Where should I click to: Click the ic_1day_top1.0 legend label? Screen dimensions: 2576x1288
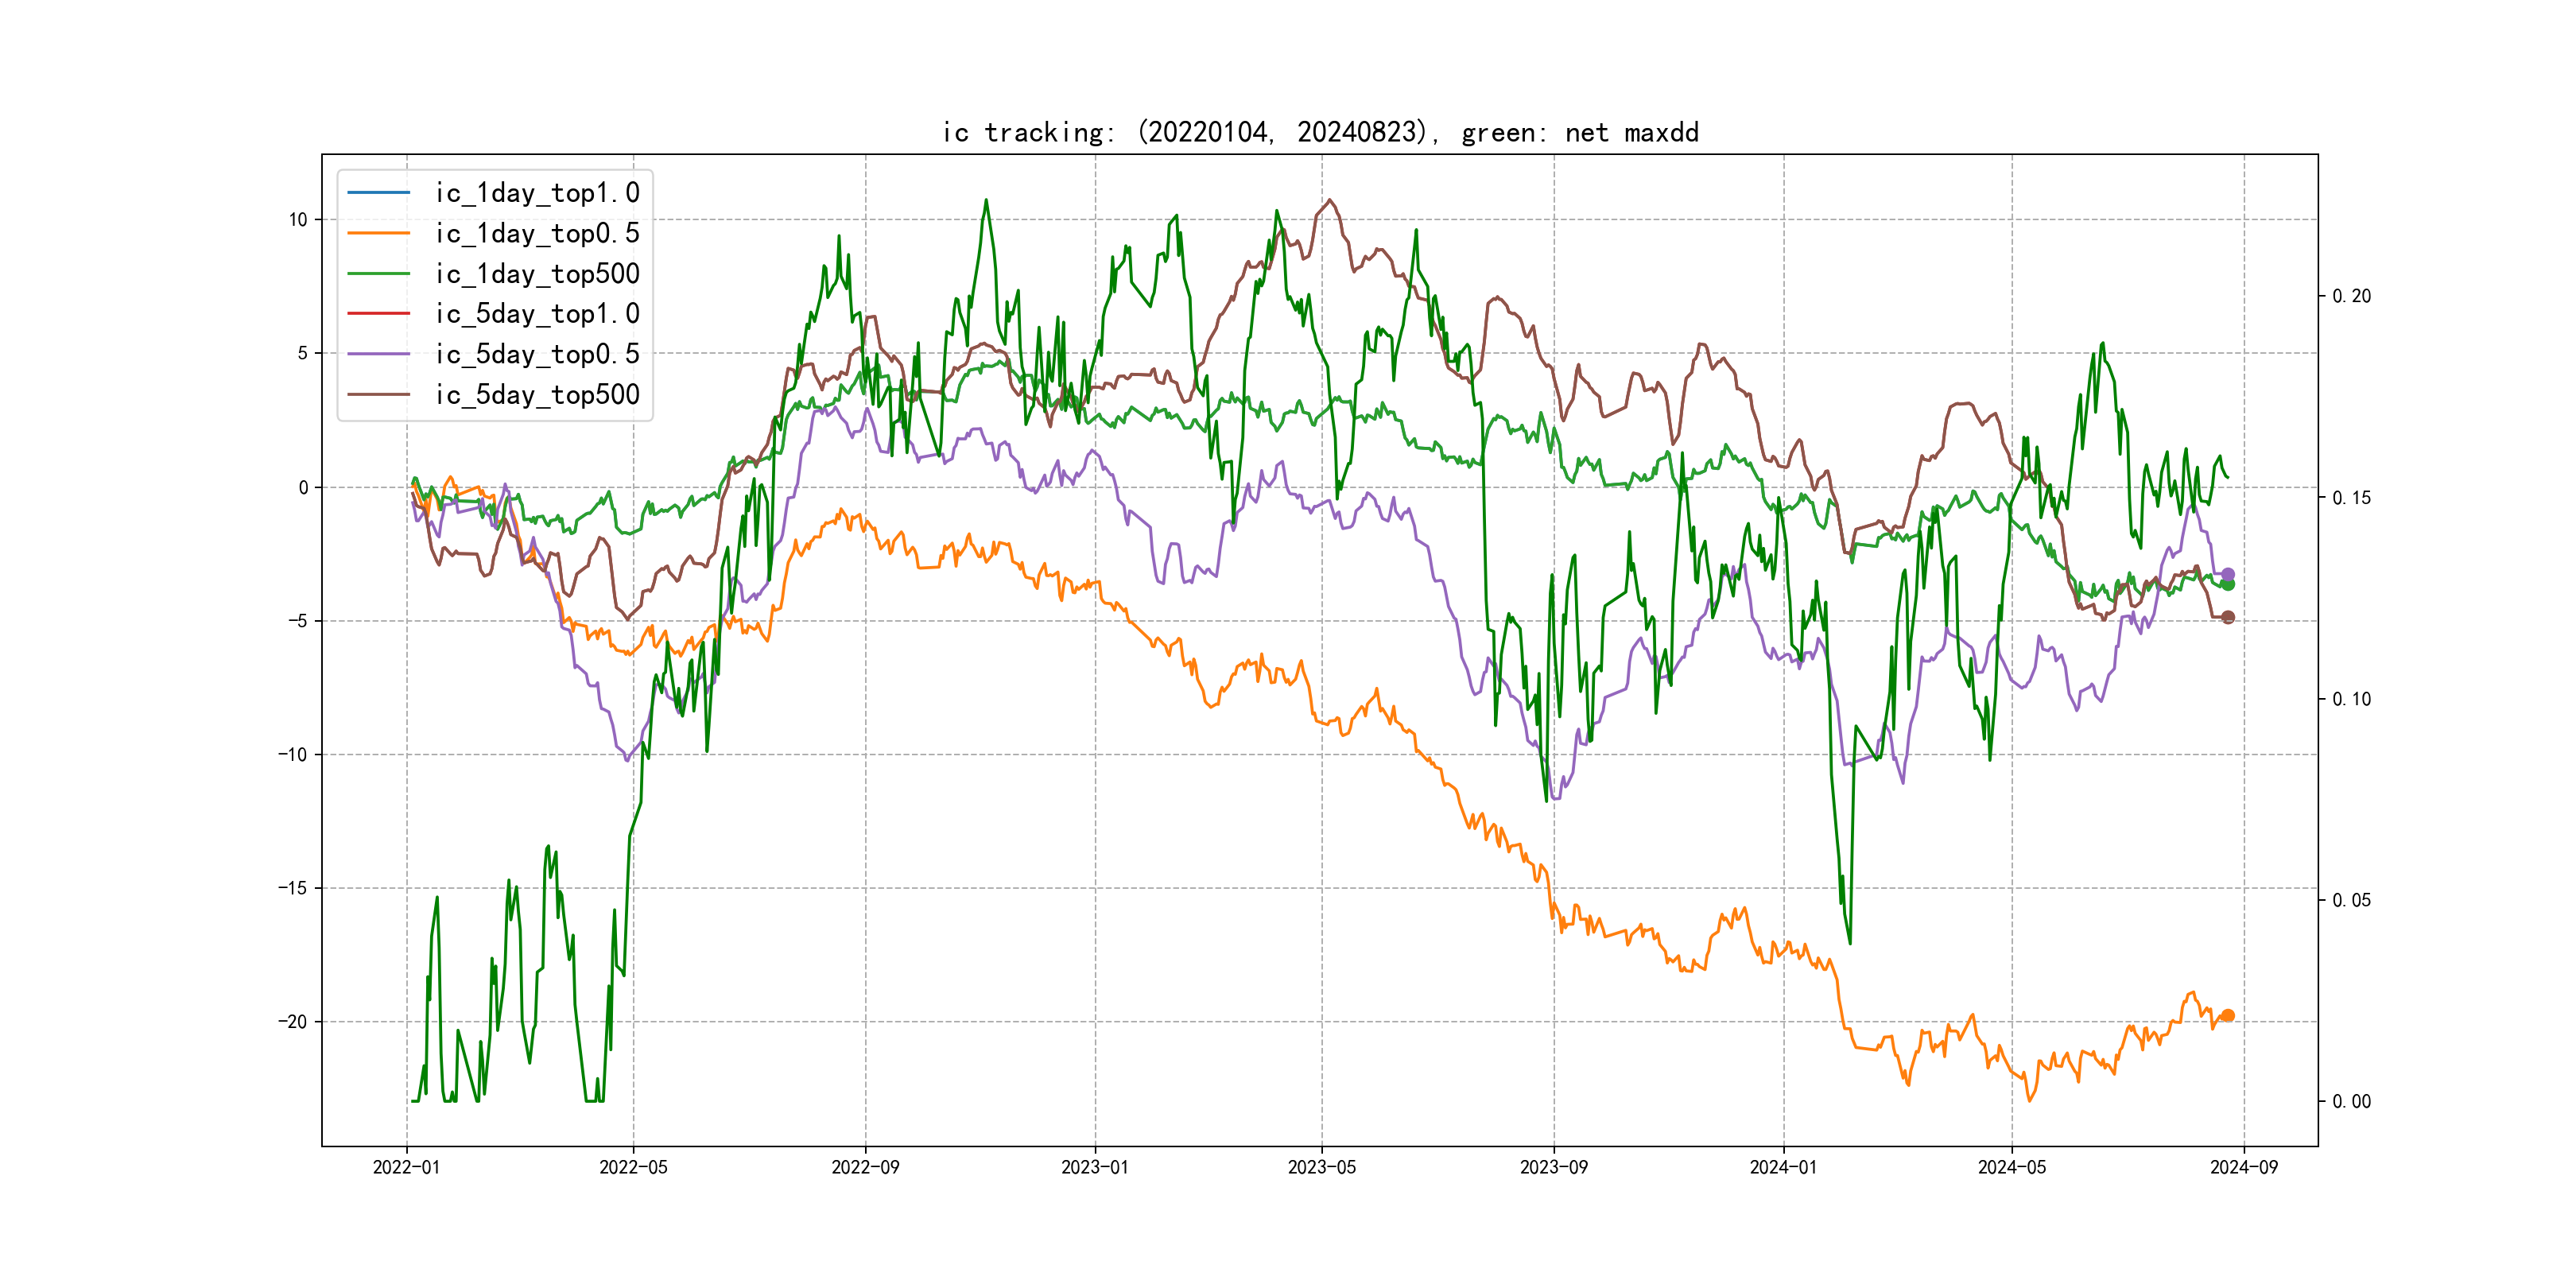pos(537,192)
